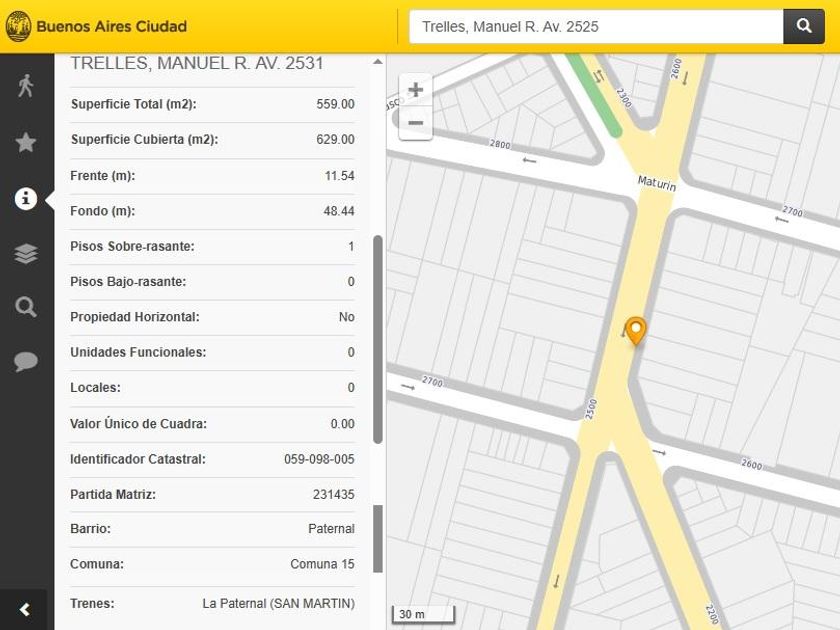The width and height of the screenshot is (840, 630).
Task: Select the Fondo value 48.44
Action: (339, 211)
